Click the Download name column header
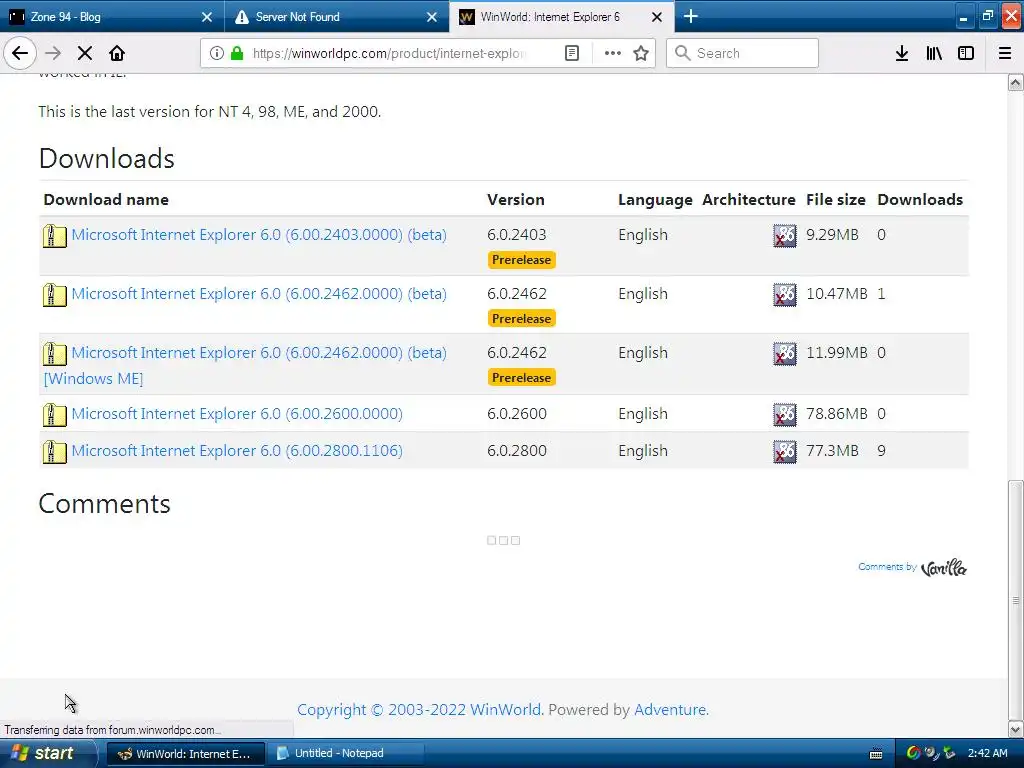This screenshot has height=768, width=1024. pos(106,200)
